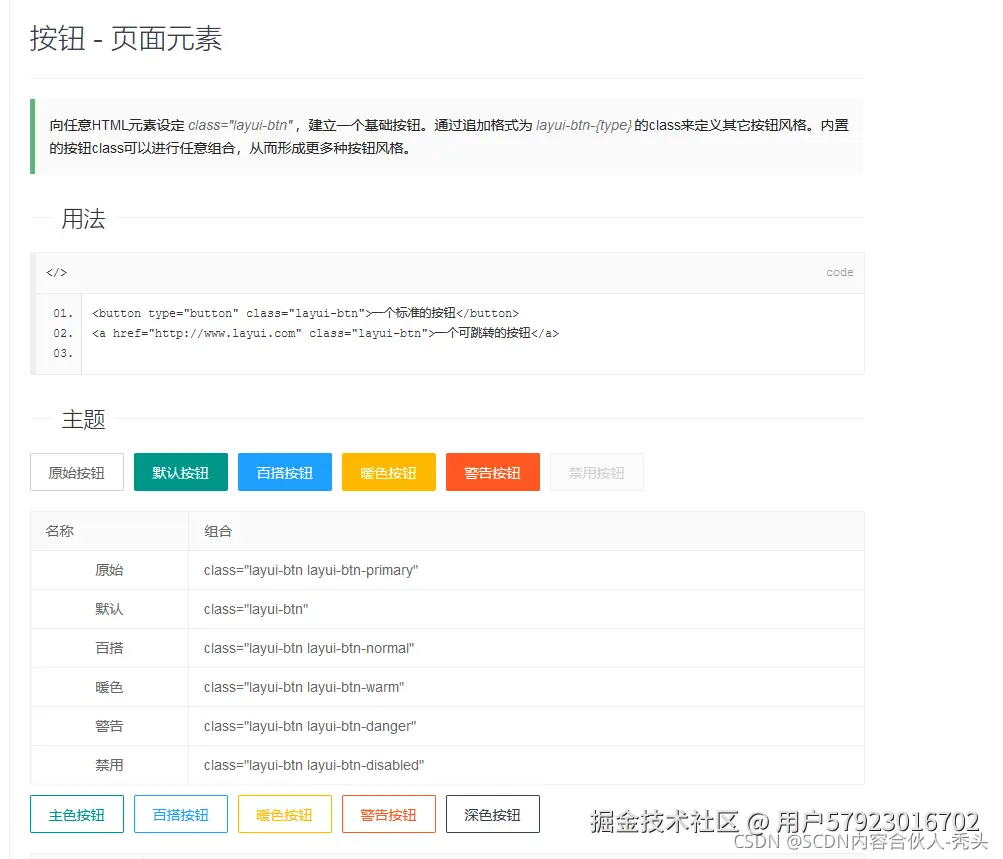The image size is (1003, 859).
Task: Click the 主色按钮 bordered button at bottom
Action: point(76,814)
